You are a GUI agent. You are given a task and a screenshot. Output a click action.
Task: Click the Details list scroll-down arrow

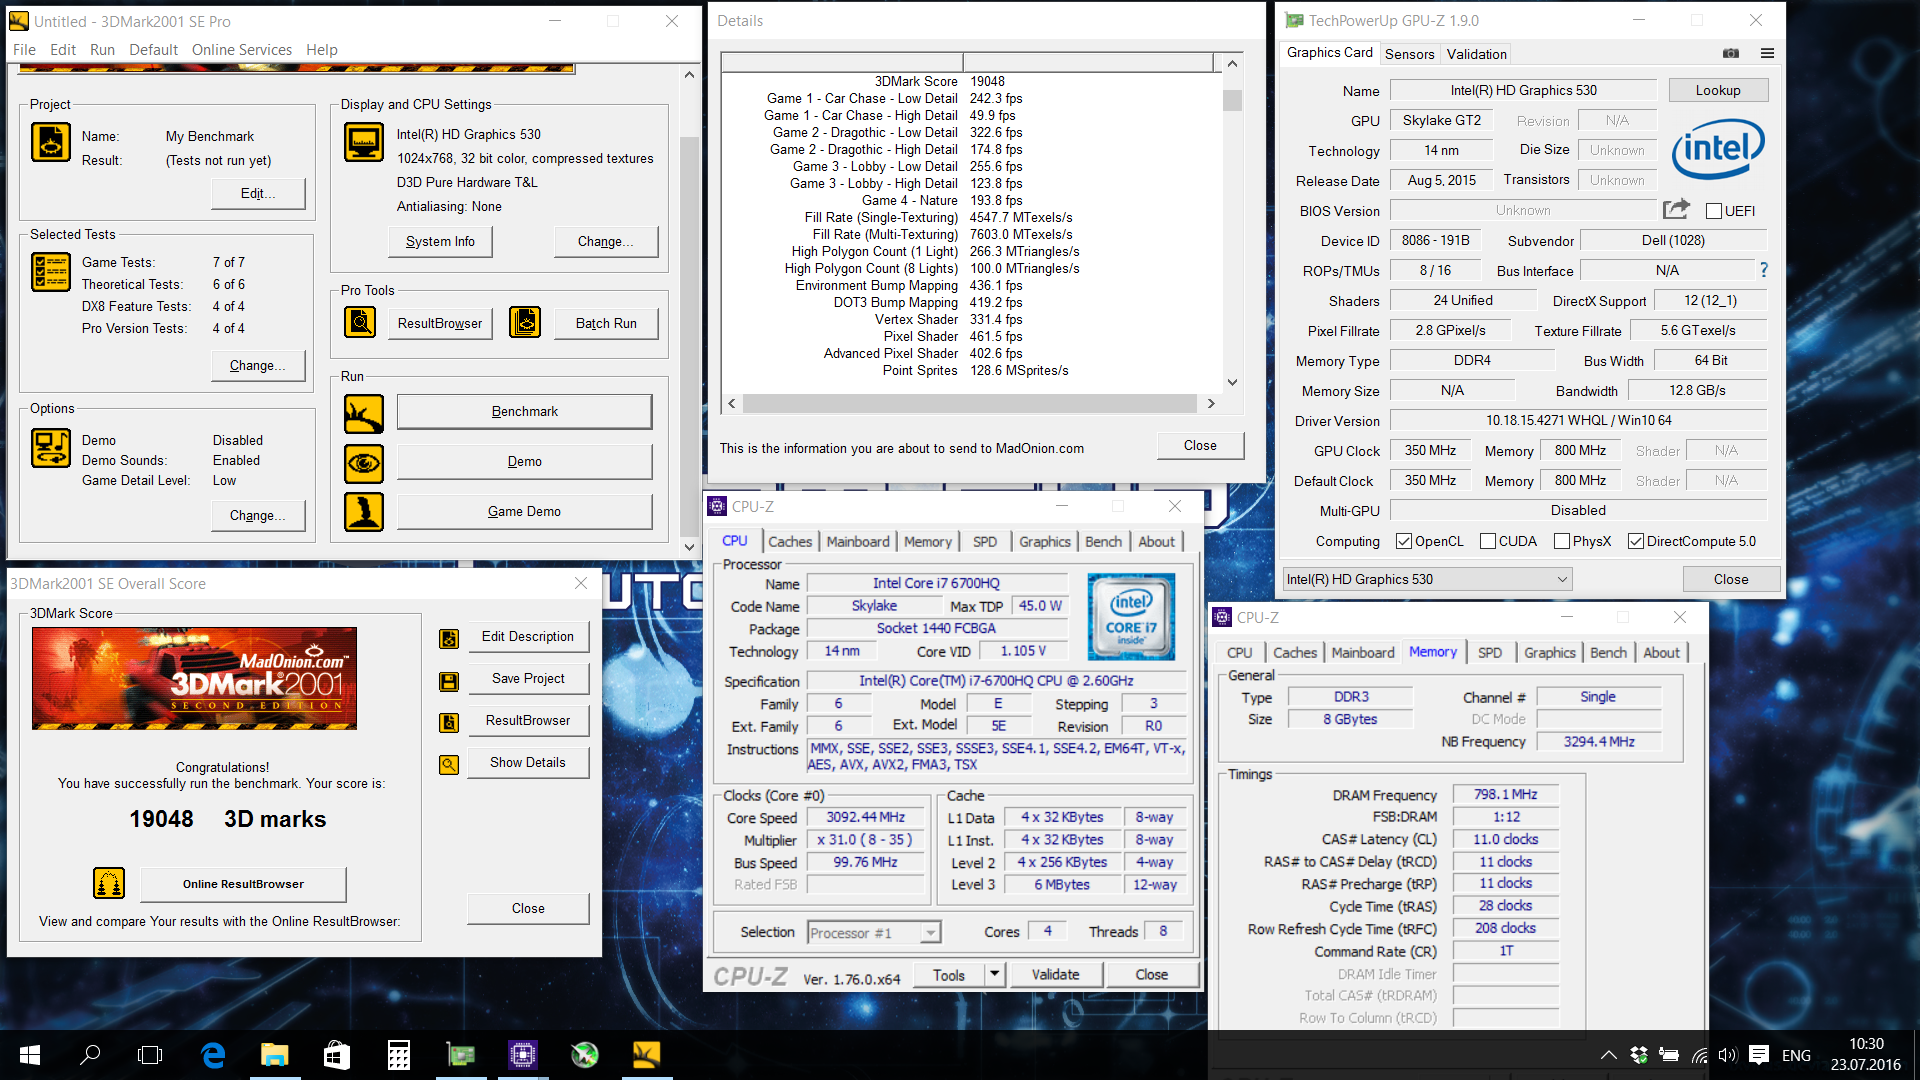pyautogui.click(x=1232, y=382)
